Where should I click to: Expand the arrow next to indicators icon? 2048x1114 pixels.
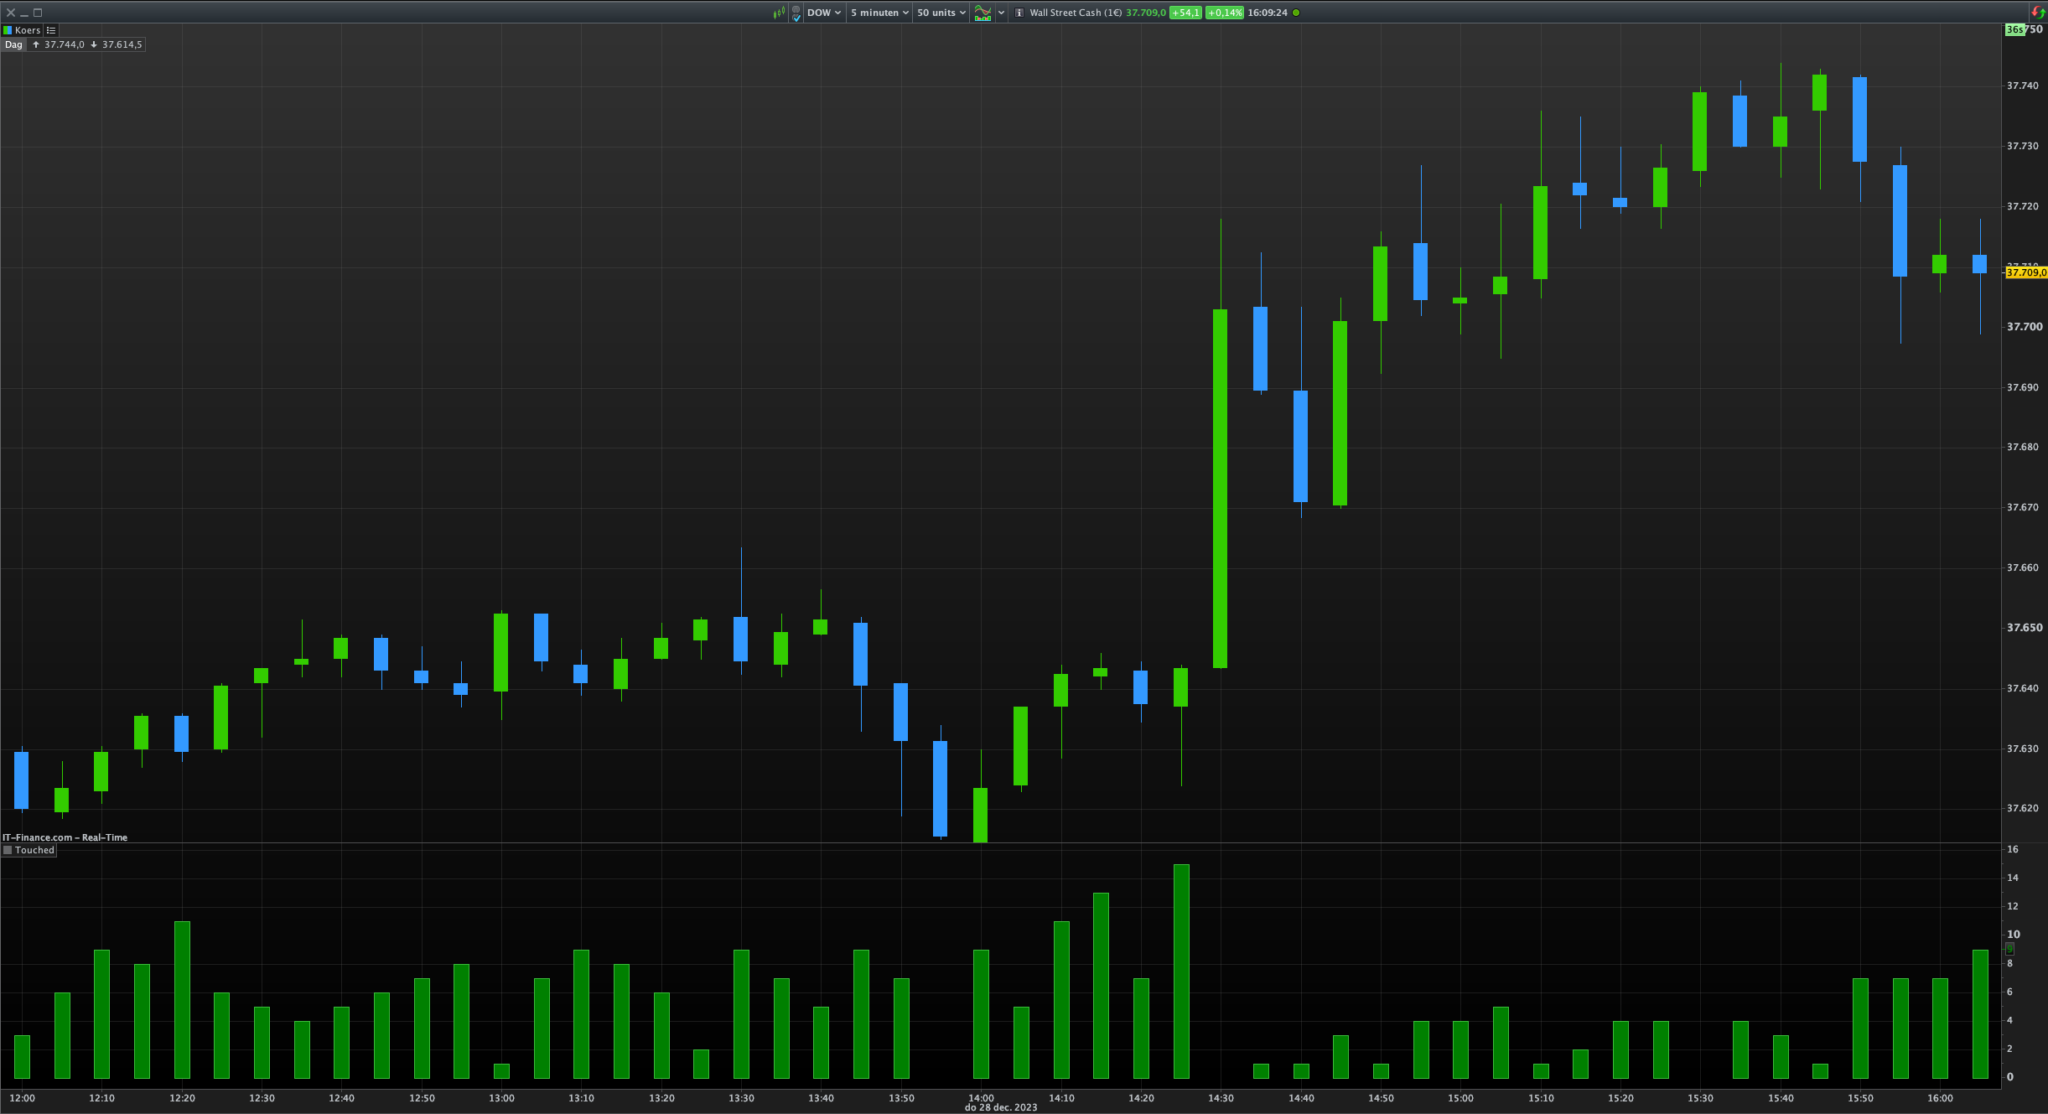(x=1001, y=13)
